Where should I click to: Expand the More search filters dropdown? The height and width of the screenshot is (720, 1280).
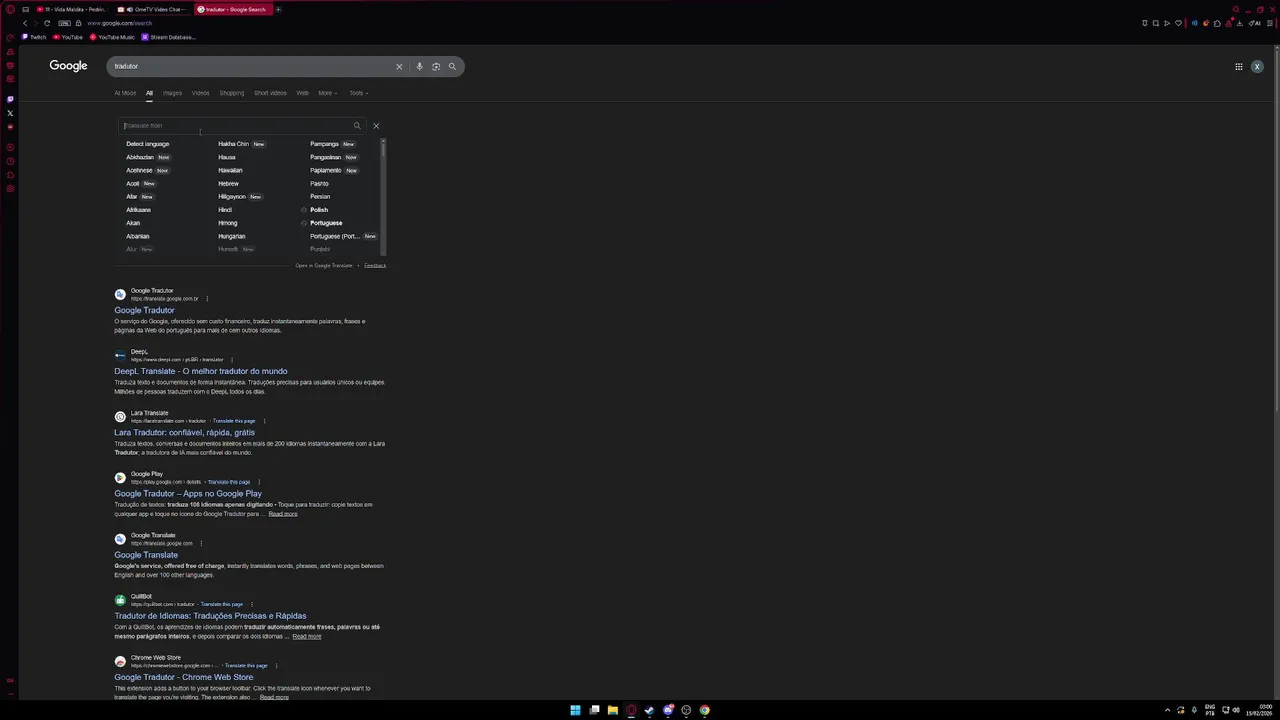point(327,93)
